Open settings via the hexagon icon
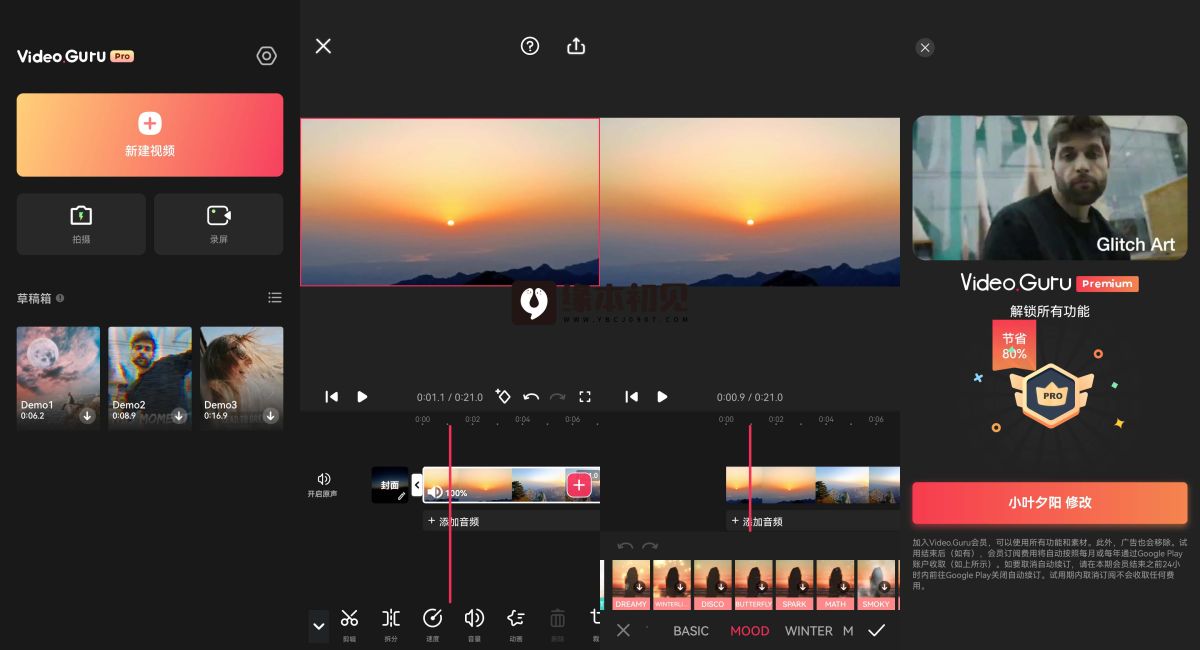Image resolution: width=1200 pixels, height=650 pixels. point(266,56)
